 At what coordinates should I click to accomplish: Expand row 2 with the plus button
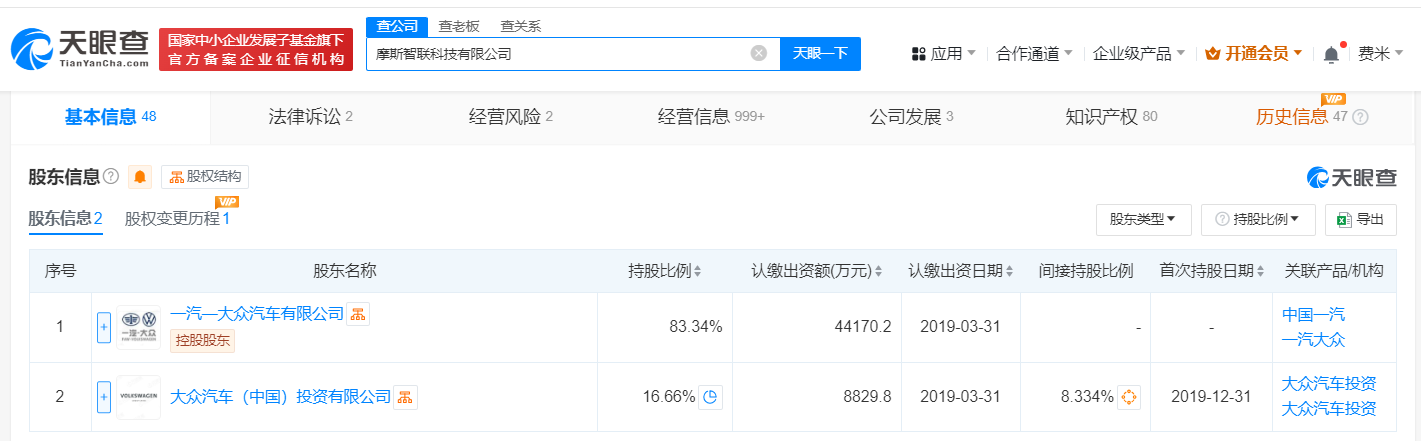104,397
